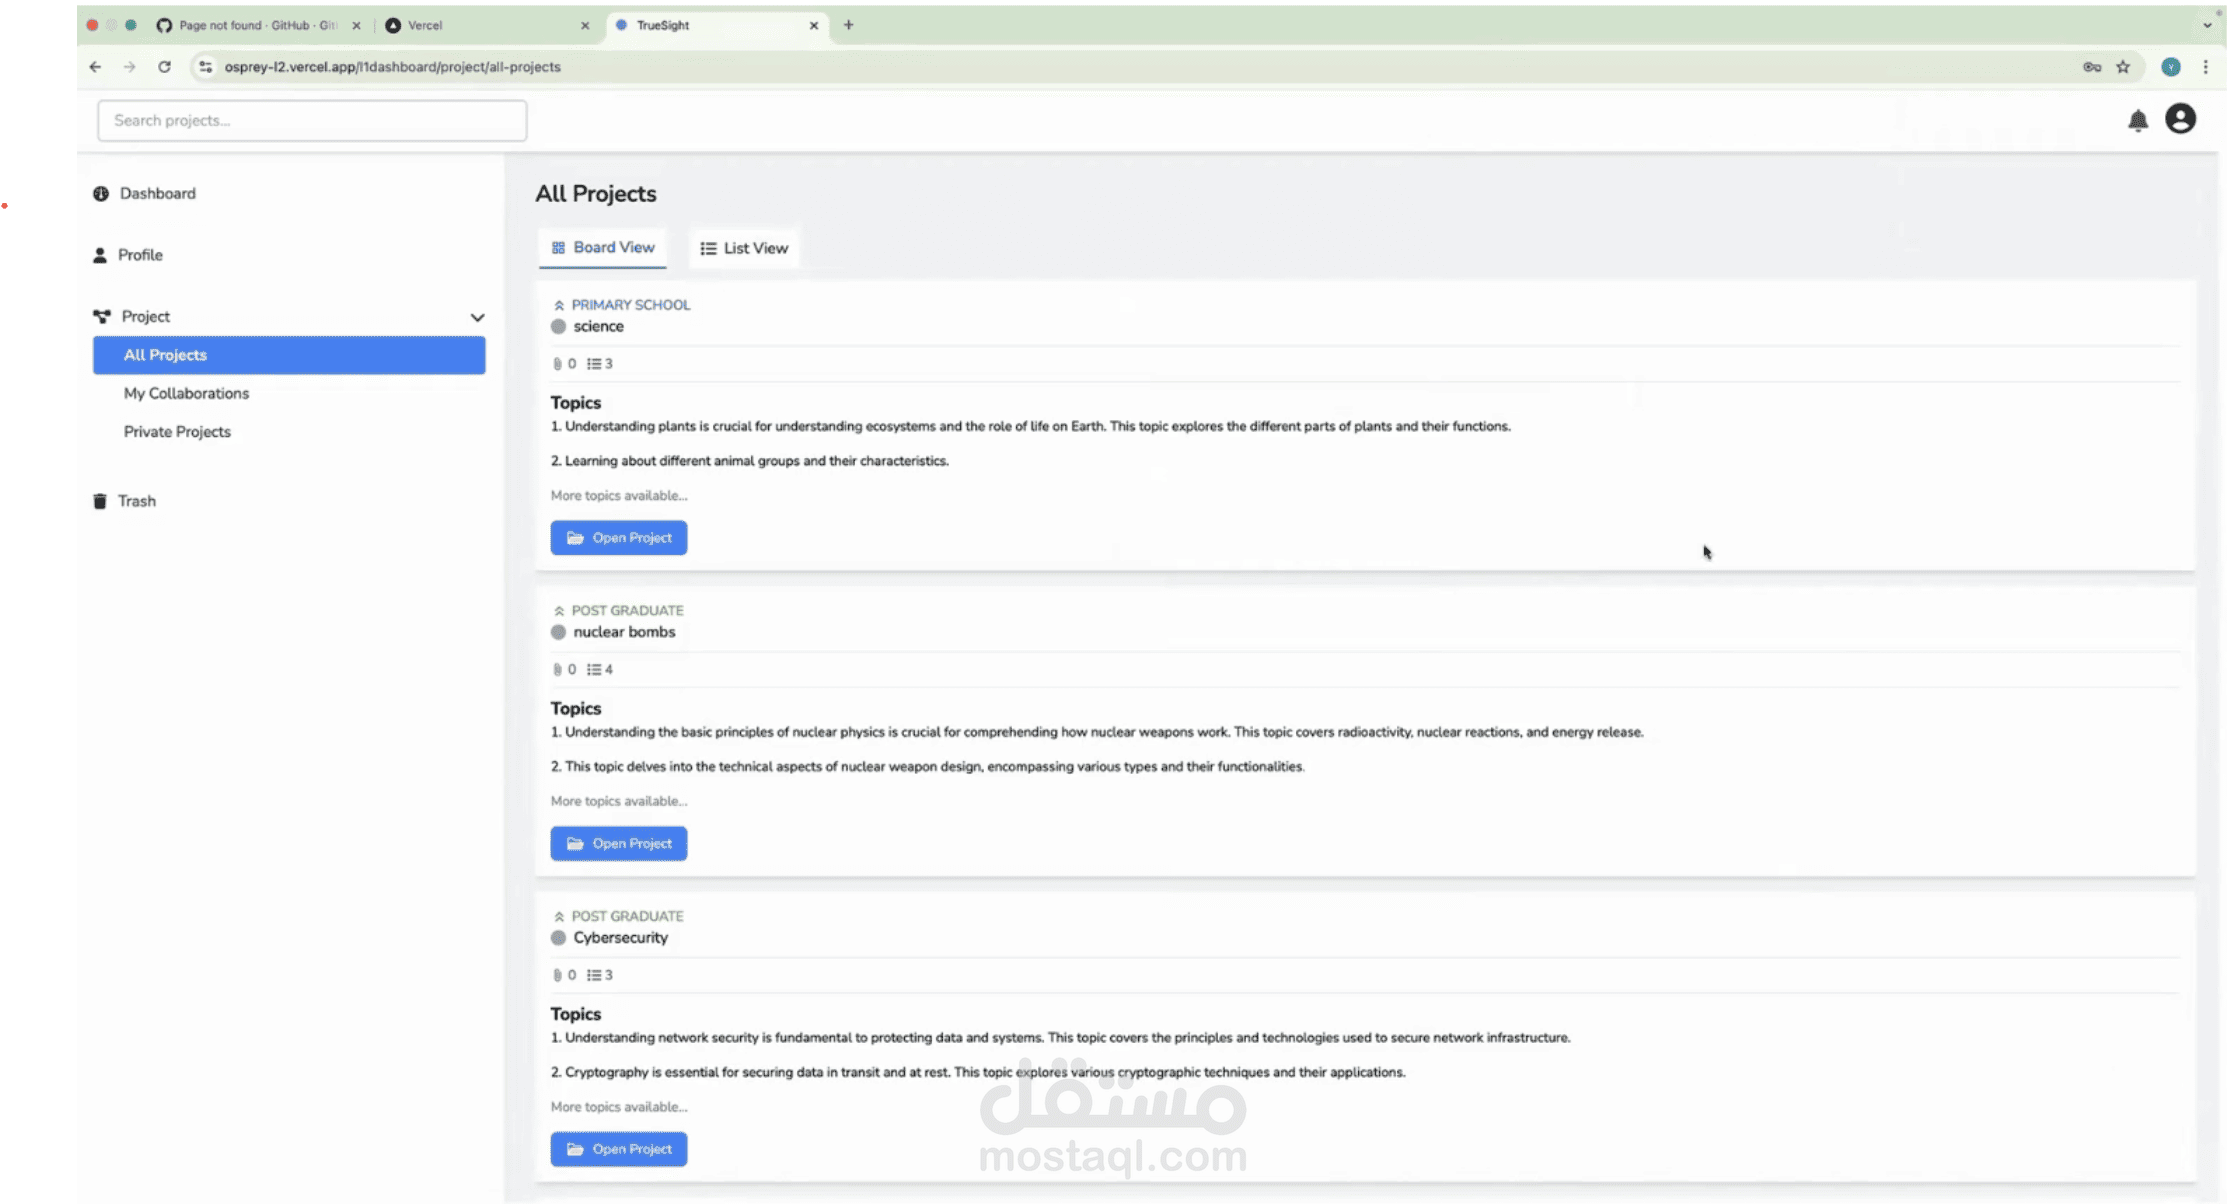The width and height of the screenshot is (2227, 1204).
Task: Bookmark this page using the star icon
Action: pyautogui.click(x=2123, y=67)
